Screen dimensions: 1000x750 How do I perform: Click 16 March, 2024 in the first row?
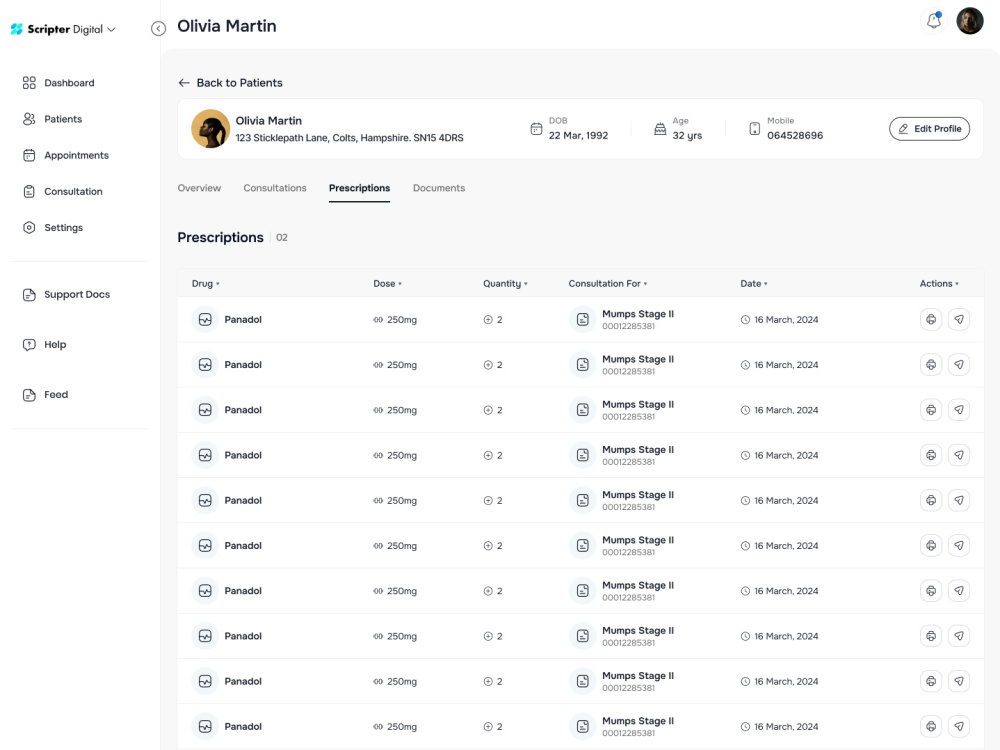click(786, 320)
